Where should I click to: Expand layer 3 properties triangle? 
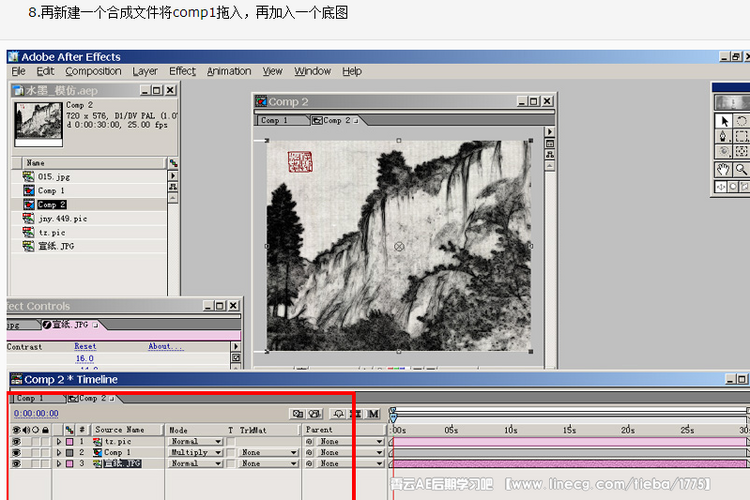pos(59,463)
